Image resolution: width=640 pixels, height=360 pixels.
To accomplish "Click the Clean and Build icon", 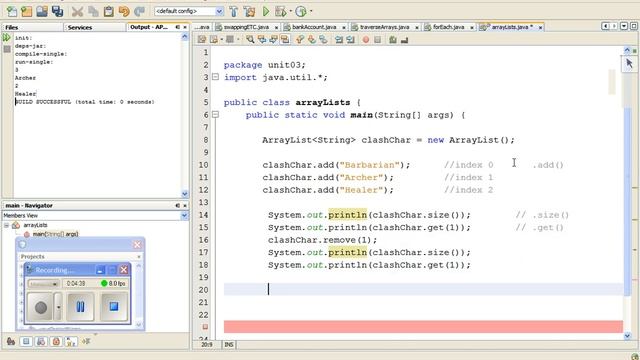I will [x=249, y=11].
